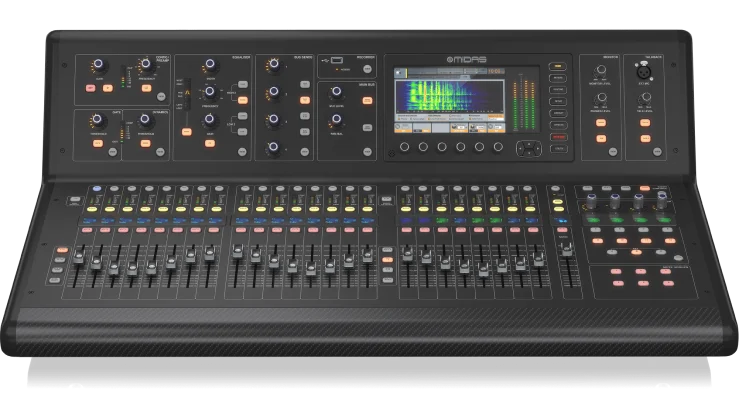739x400 pixels.
Task: Toggle the Monitor Dim button
Action: tap(600, 139)
